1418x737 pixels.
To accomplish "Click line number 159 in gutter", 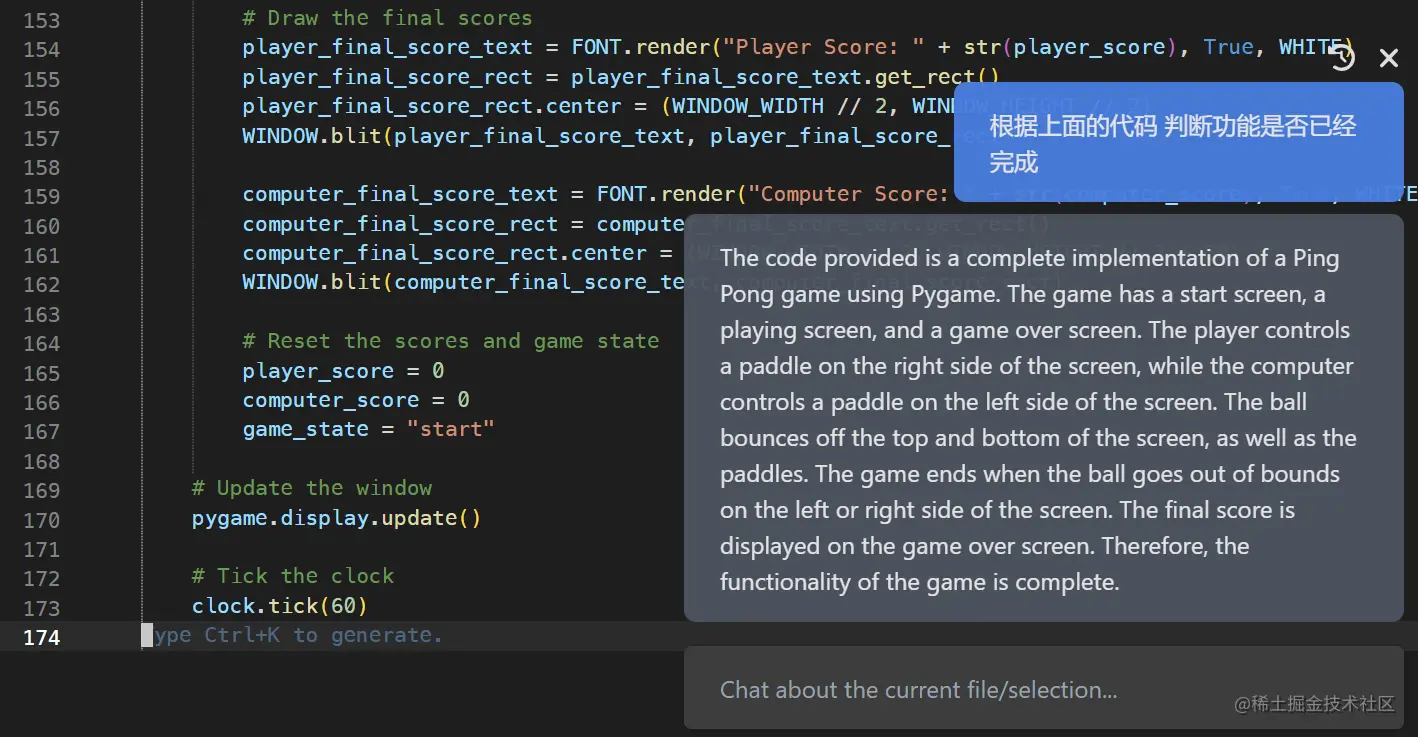I will click(41, 196).
